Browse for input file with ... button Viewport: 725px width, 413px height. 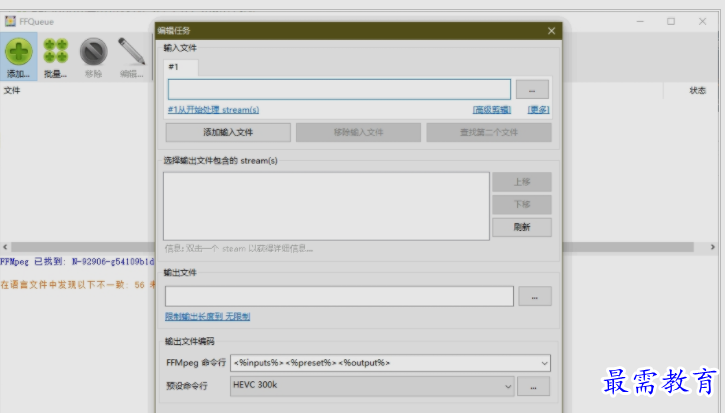click(x=532, y=90)
